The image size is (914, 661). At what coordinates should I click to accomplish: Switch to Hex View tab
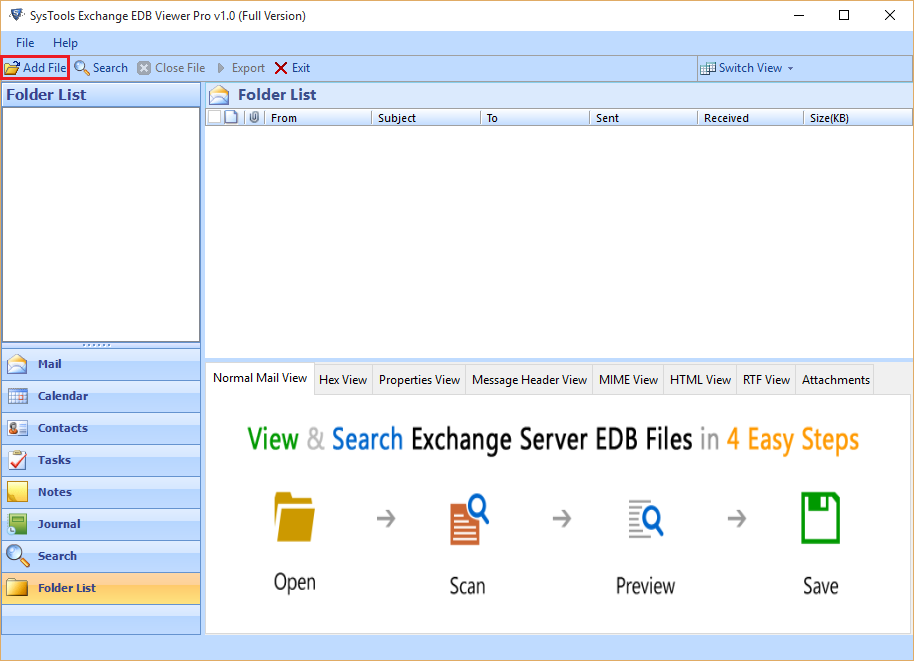343,380
